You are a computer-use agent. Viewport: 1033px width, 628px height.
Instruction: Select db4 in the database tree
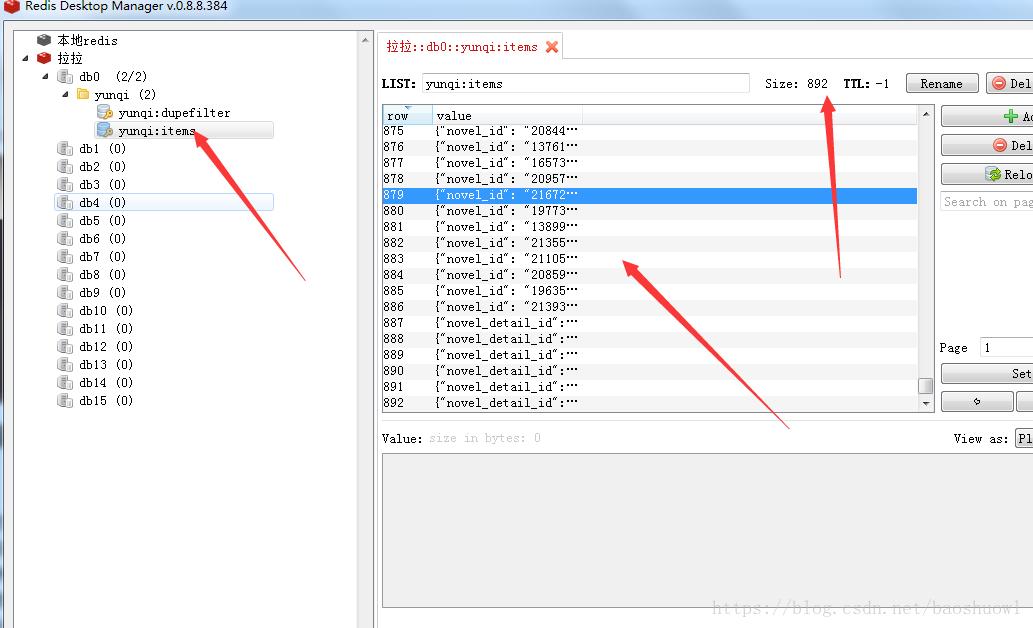(89, 203)
